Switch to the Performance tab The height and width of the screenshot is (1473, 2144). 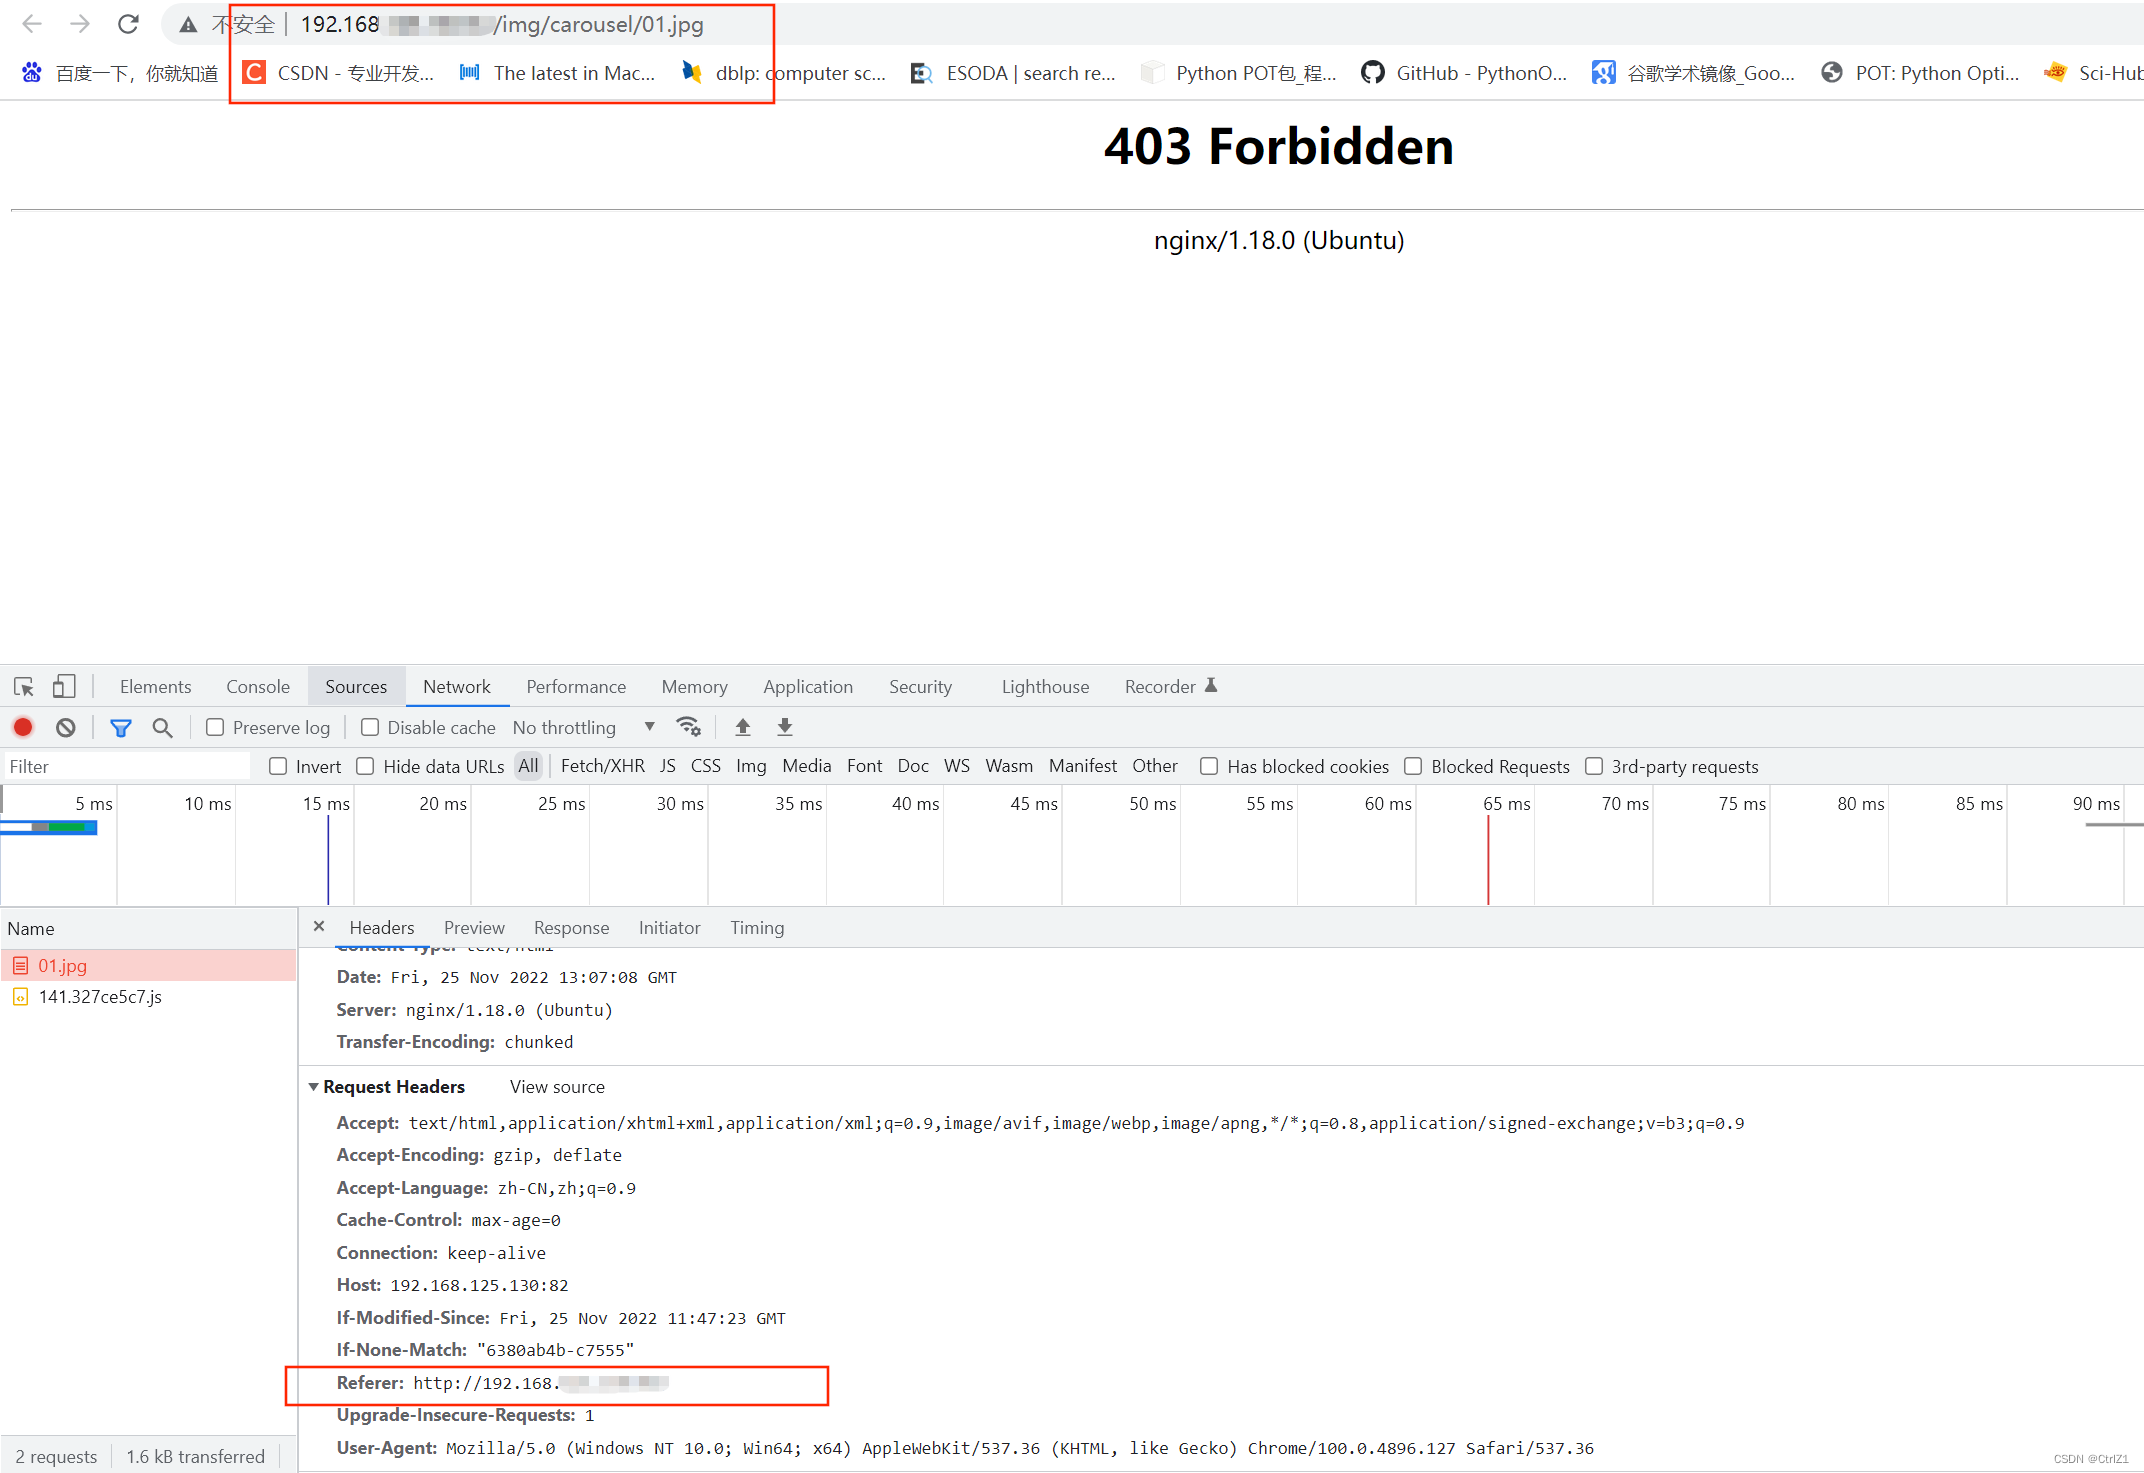pyautogui.click(x=576, y=687)
